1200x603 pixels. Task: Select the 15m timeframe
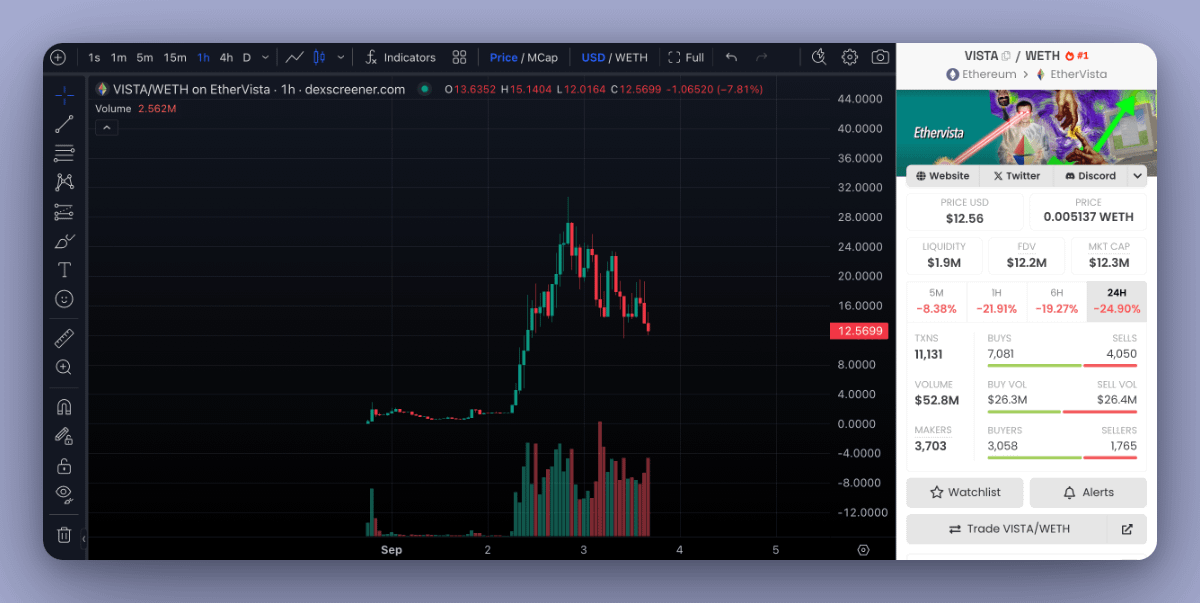pos(175,58)
